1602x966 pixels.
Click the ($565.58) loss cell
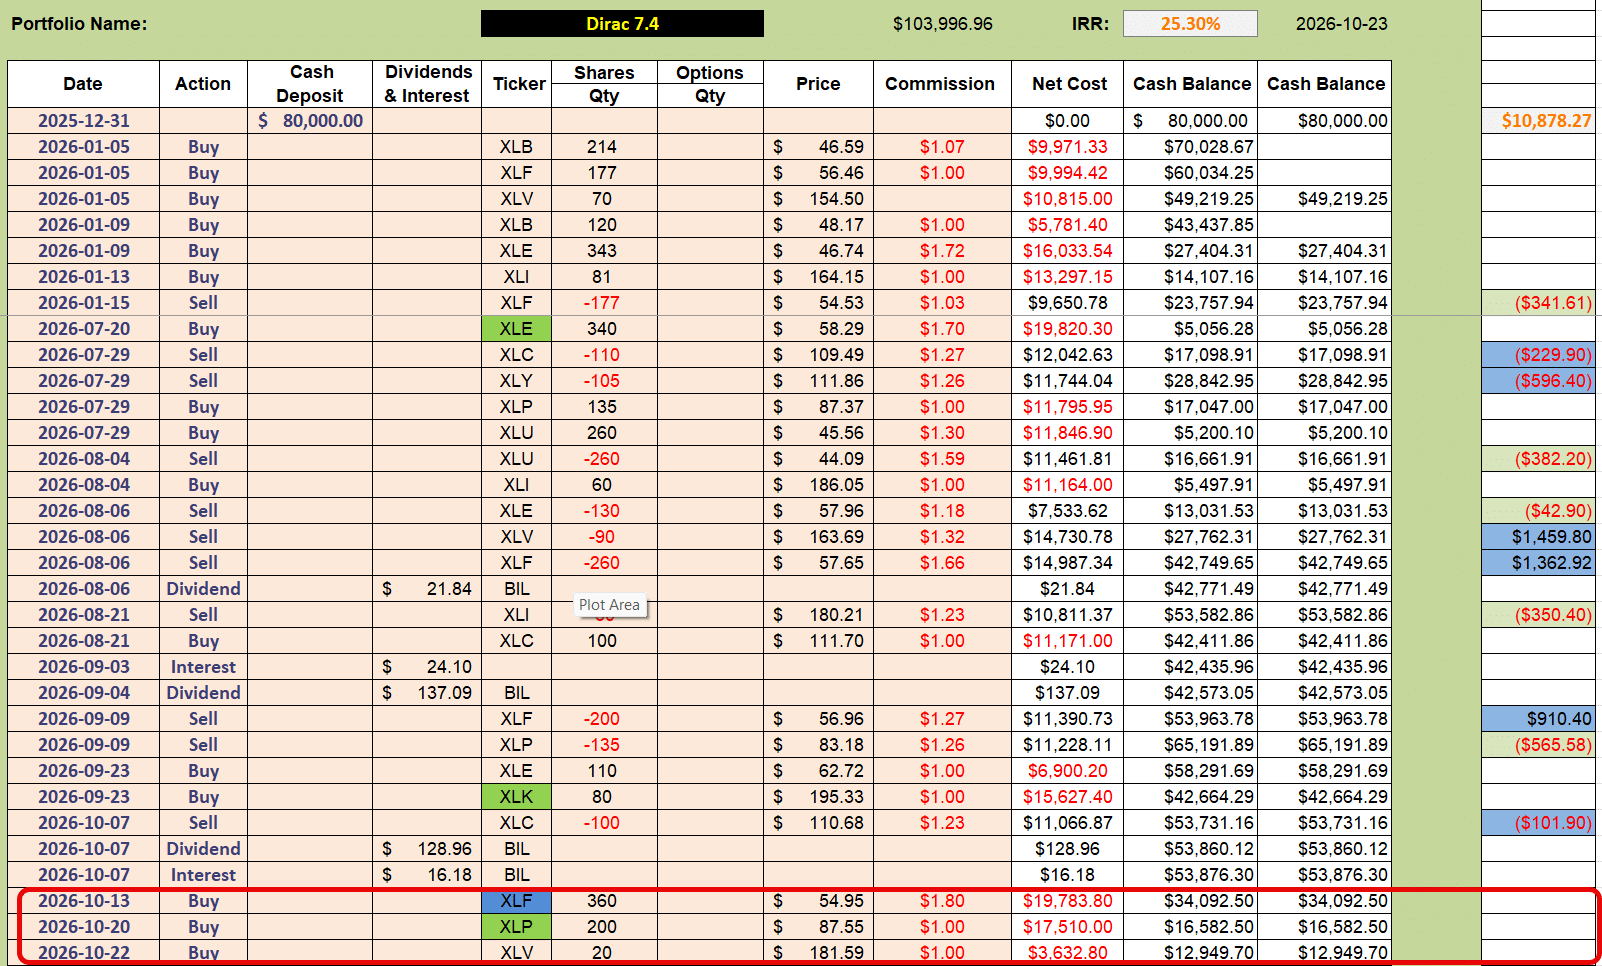pyautogui.click(x=1538, y=745)
